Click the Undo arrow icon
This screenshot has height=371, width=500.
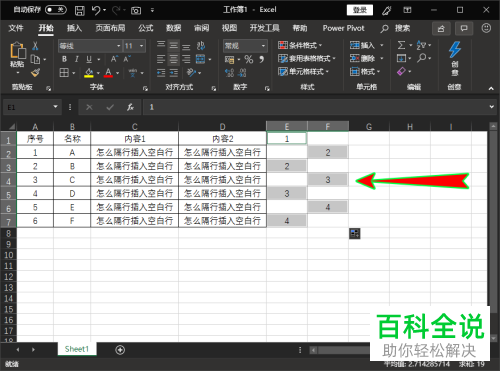click(96, 10)
